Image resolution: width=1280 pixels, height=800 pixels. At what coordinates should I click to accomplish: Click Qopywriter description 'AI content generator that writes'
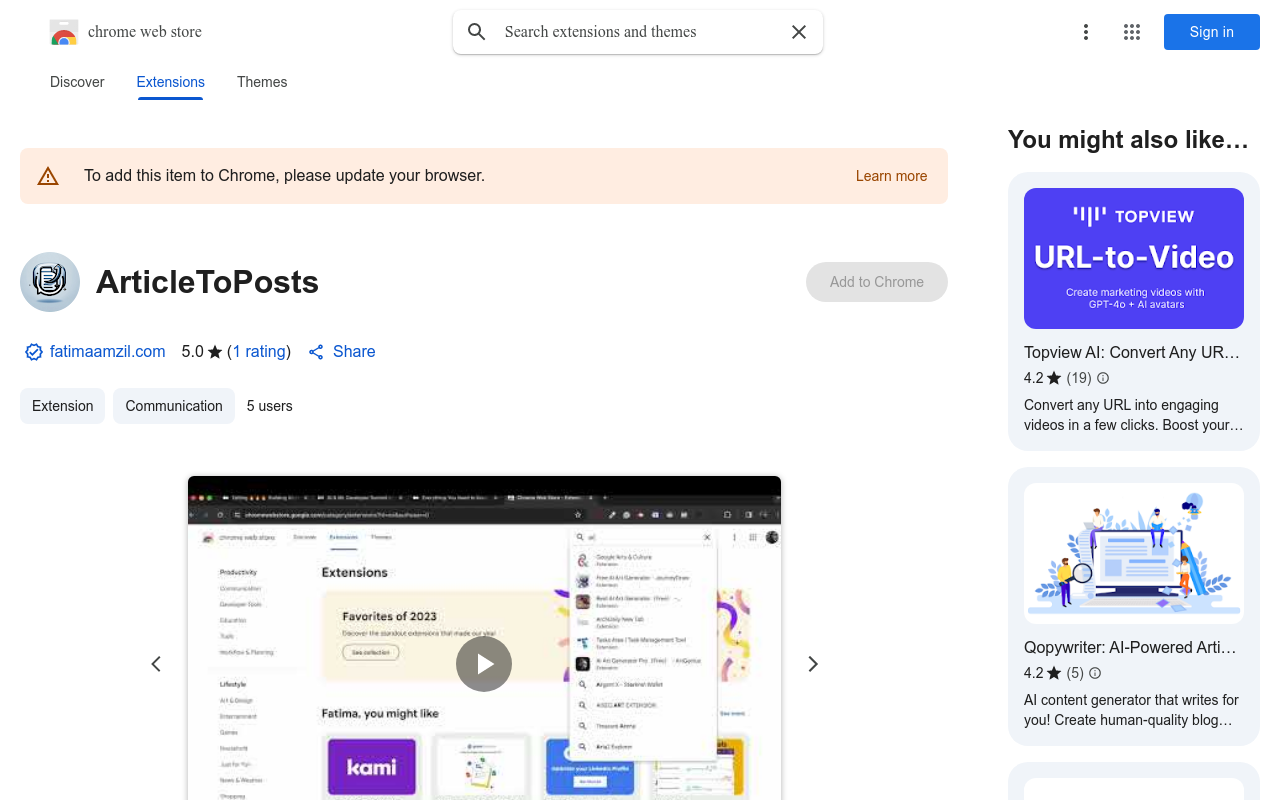tap(1131, 700)
